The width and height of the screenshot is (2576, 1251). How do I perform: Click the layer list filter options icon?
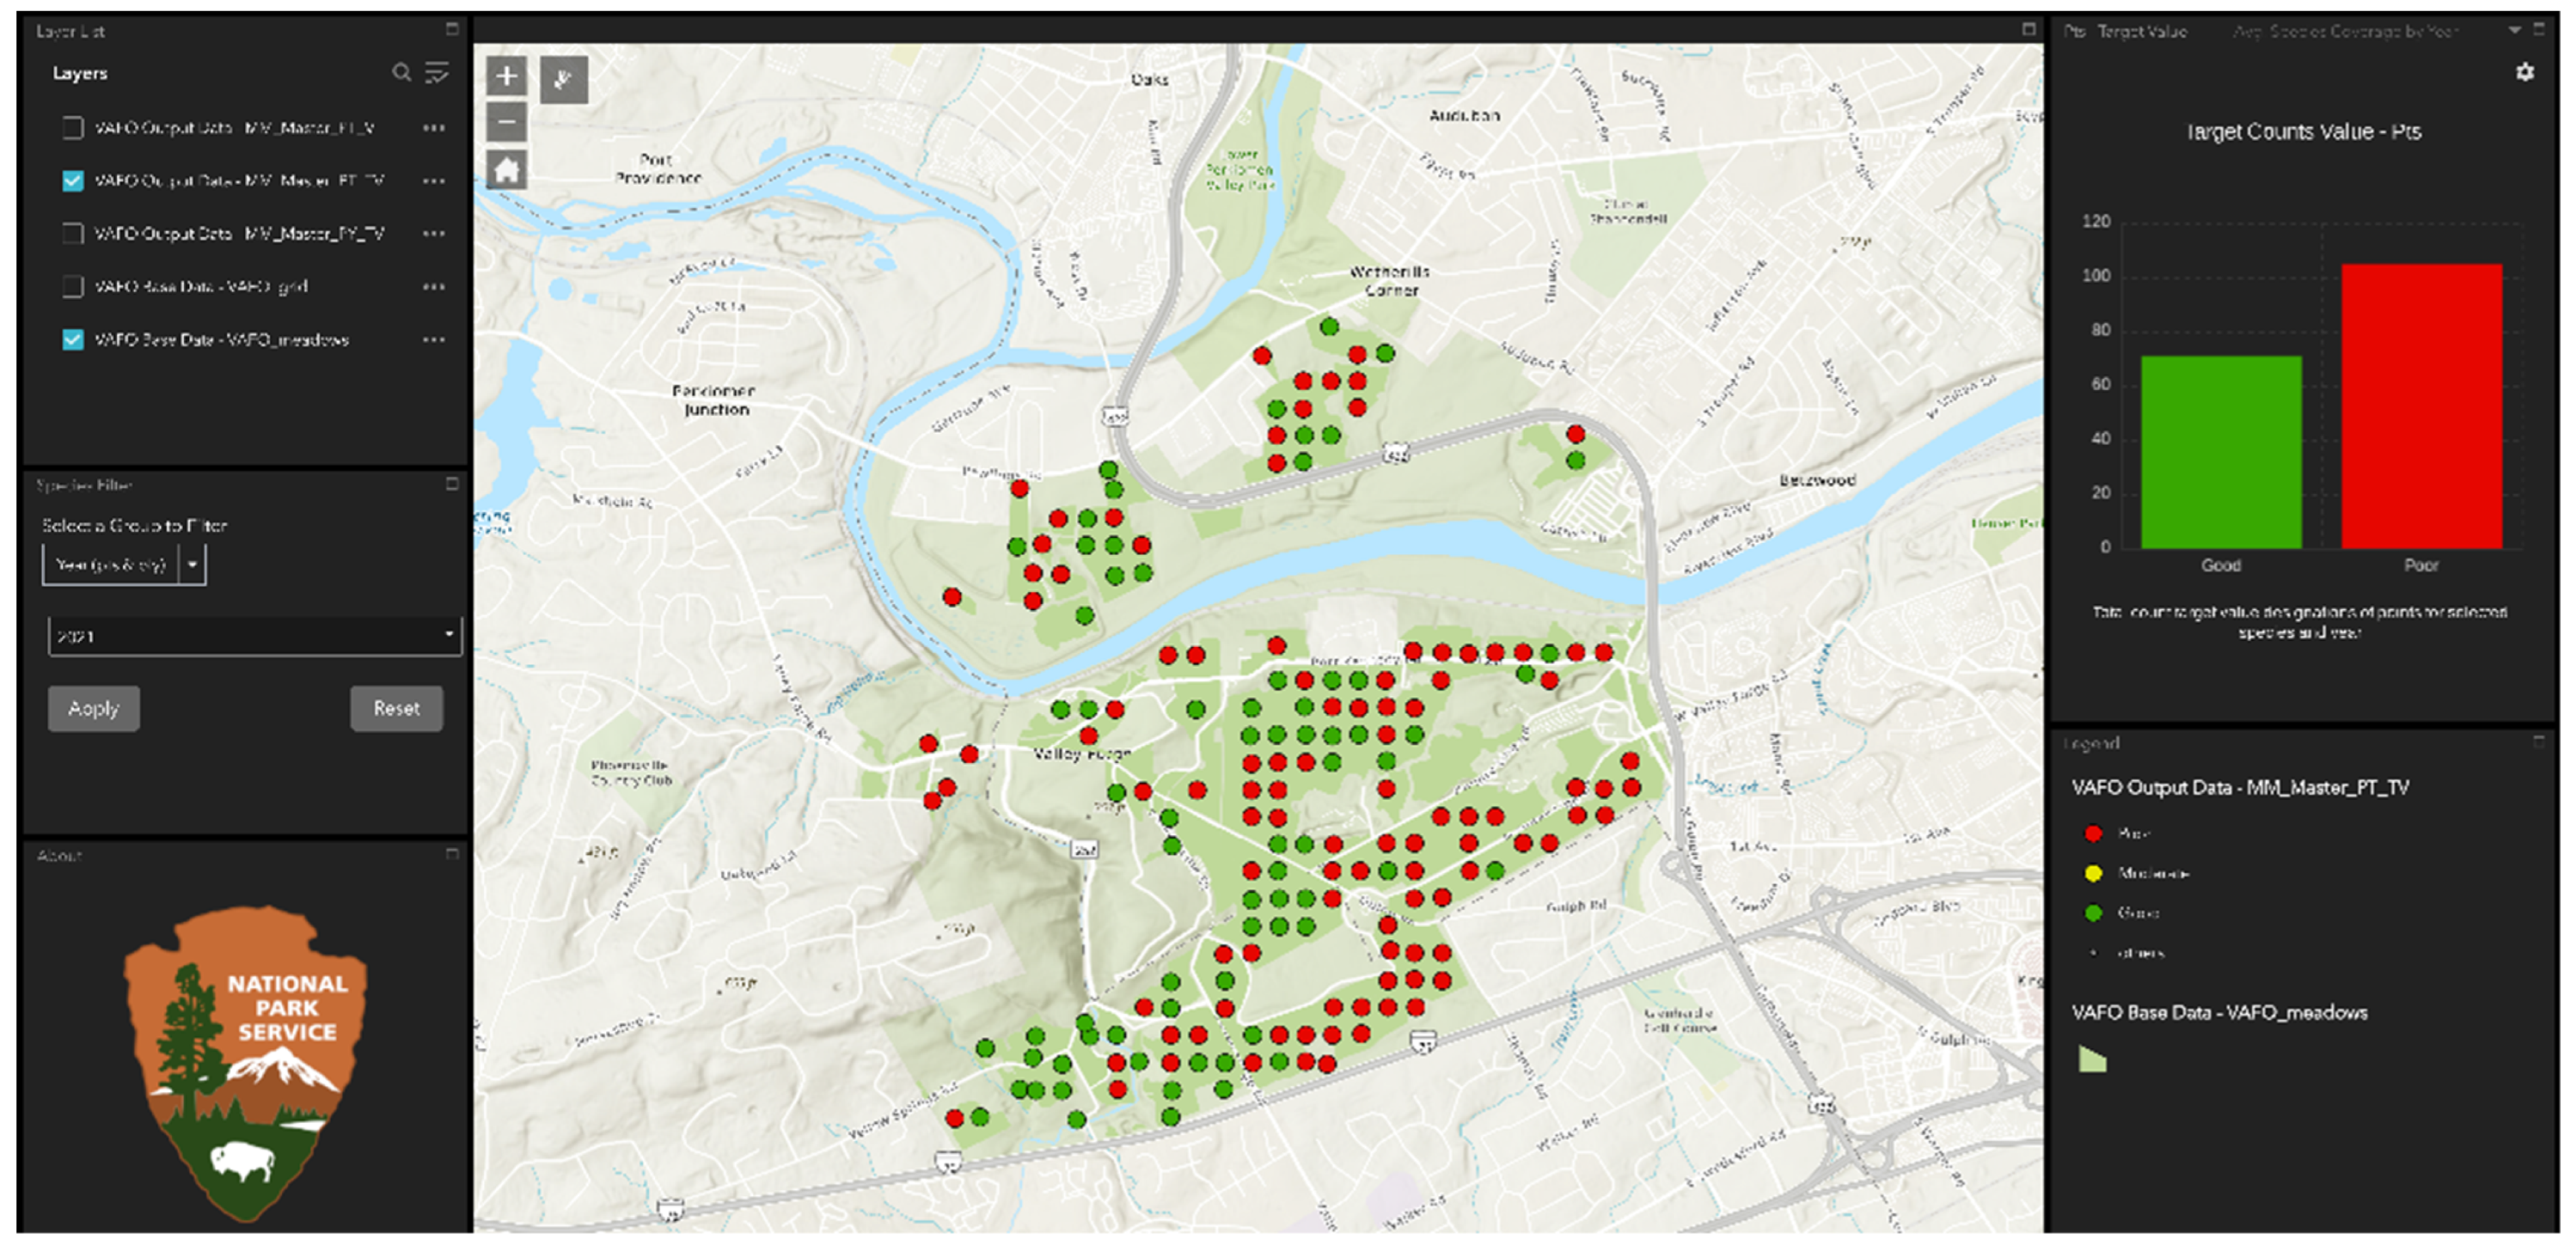437,72
